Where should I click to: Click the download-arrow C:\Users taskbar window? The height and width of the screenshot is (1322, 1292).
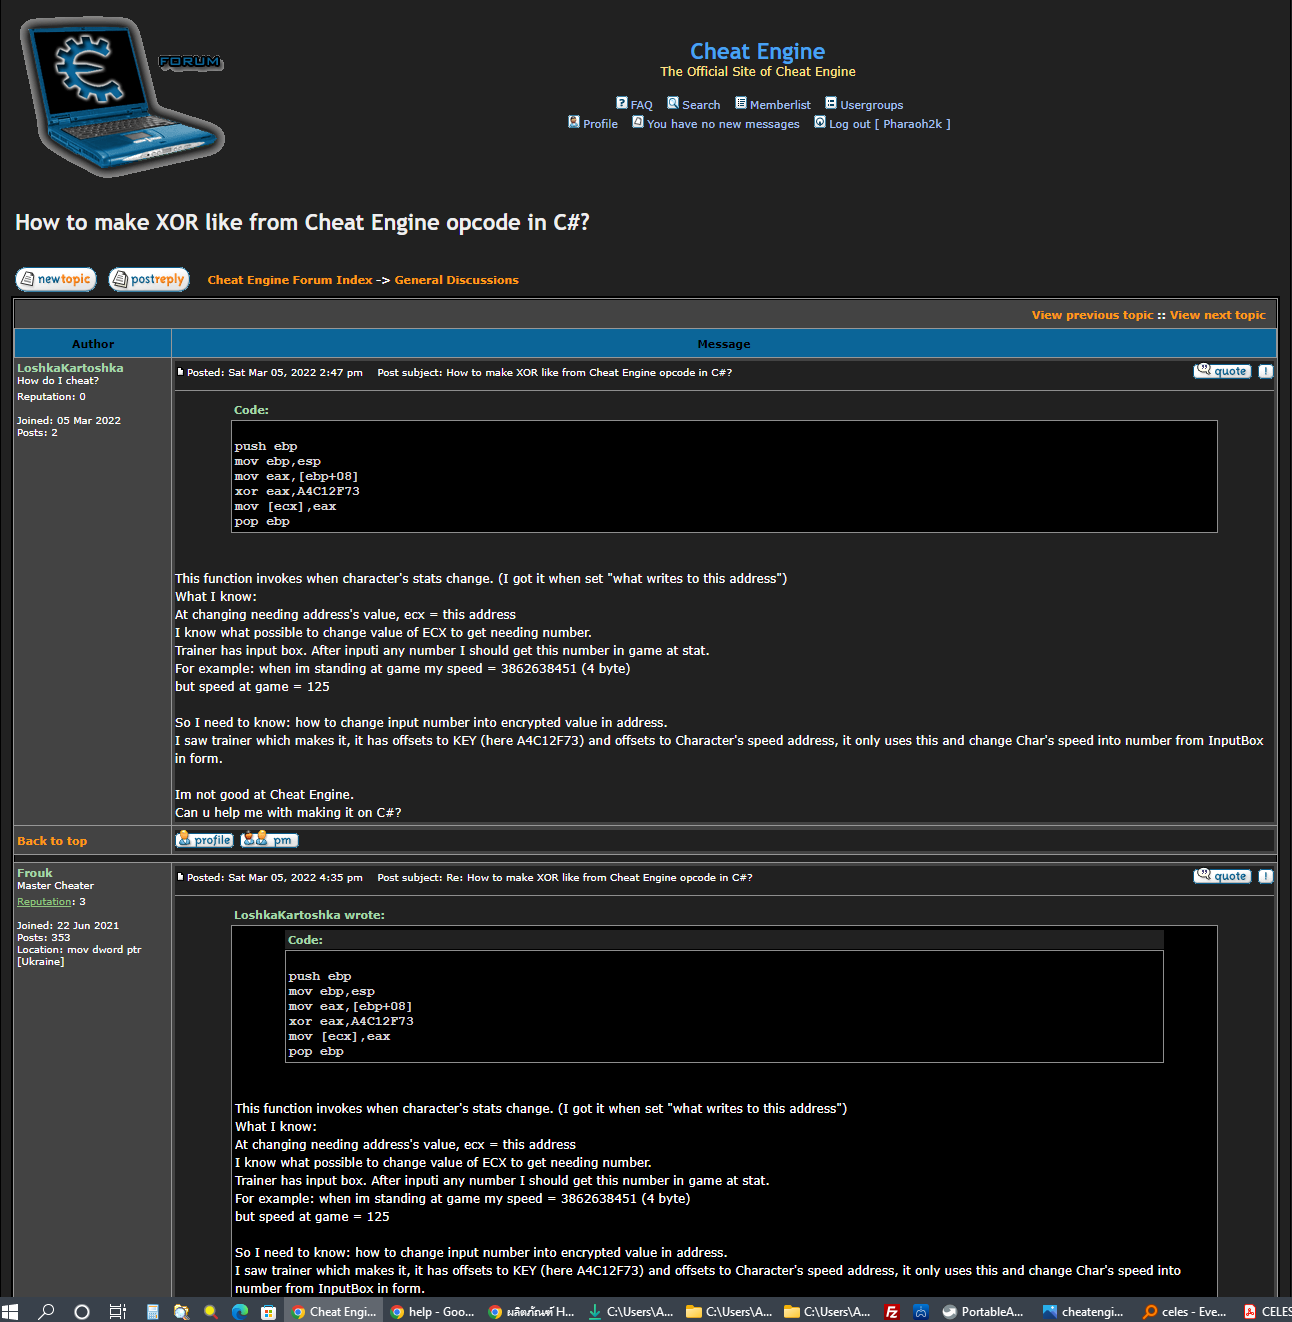coord(631,1311)
